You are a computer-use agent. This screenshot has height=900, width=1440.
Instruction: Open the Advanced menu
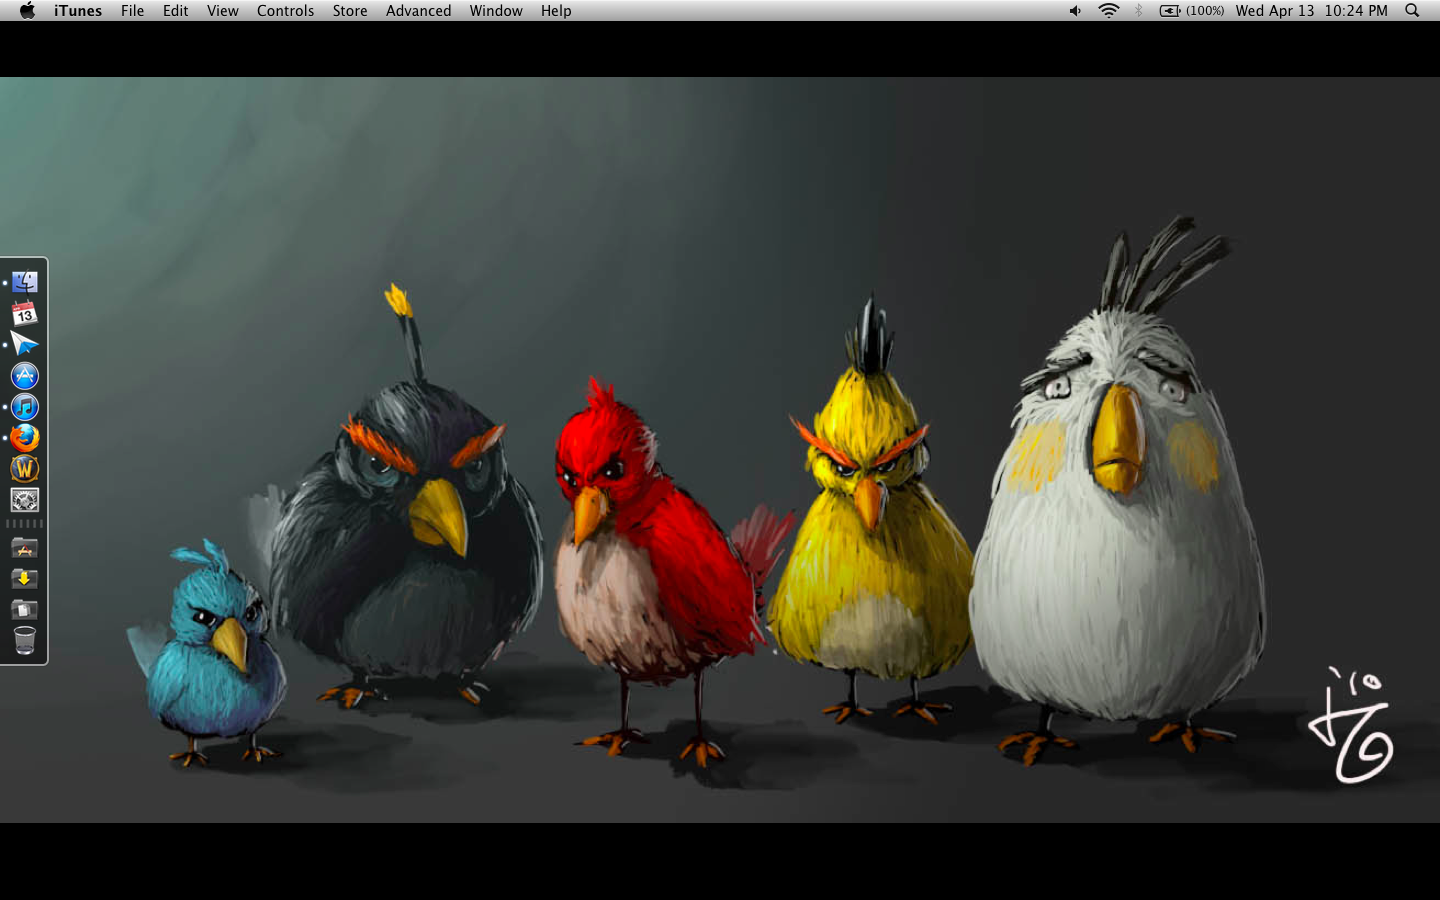[418, 11]
